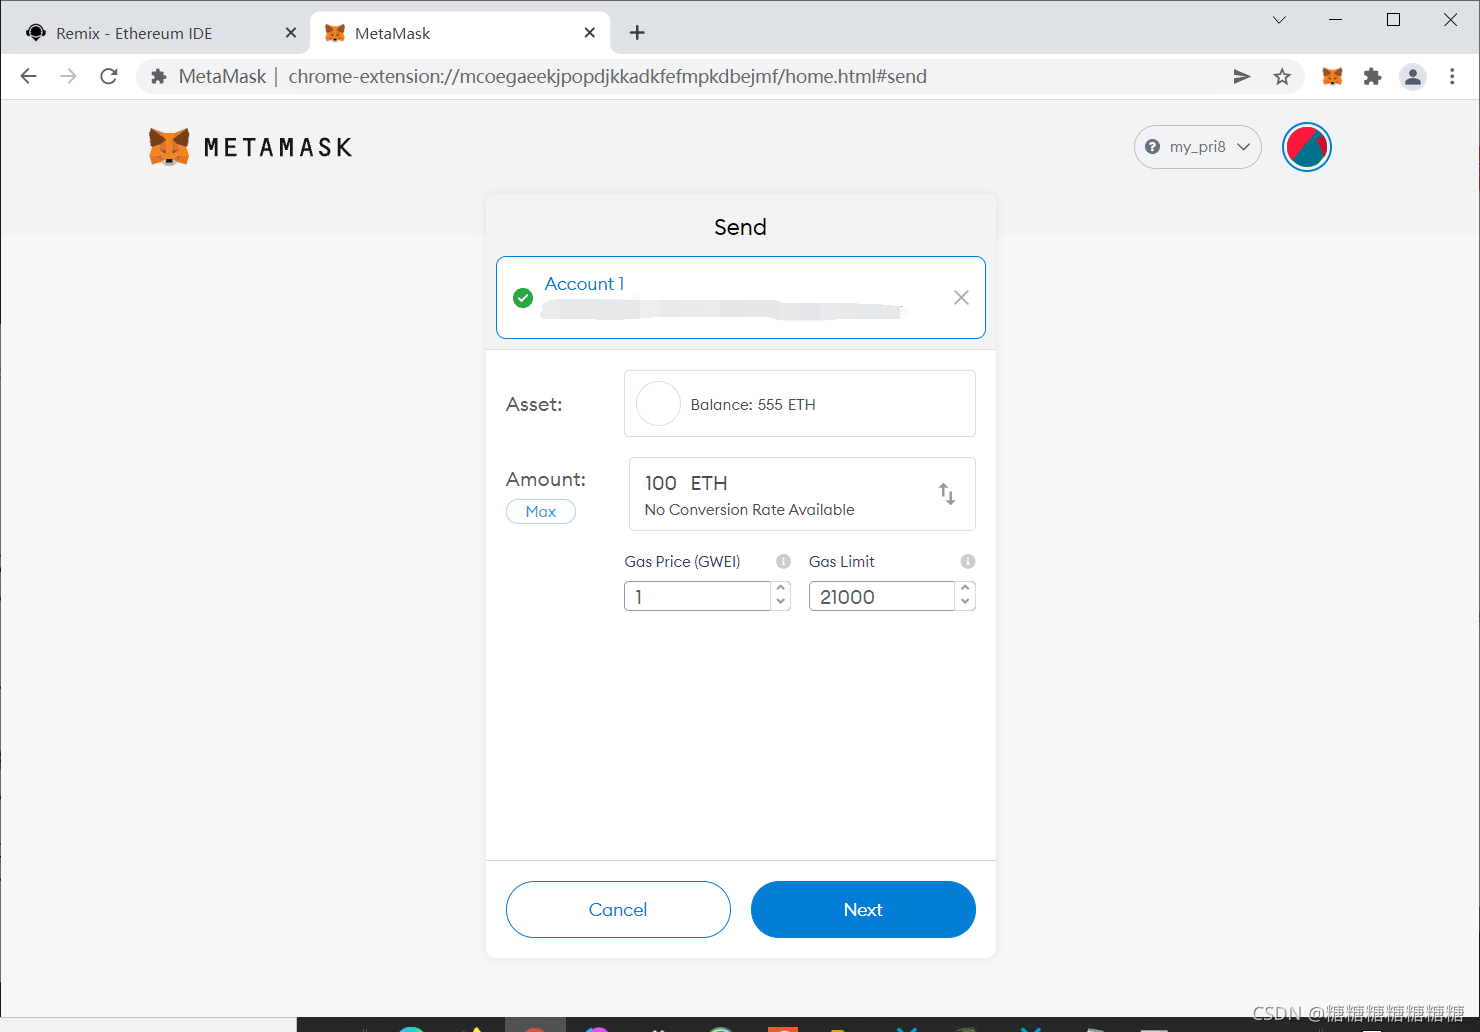The image size is (1480, 1032).
Task: Open the Chrome profile icon
Action: point(1412,76)
